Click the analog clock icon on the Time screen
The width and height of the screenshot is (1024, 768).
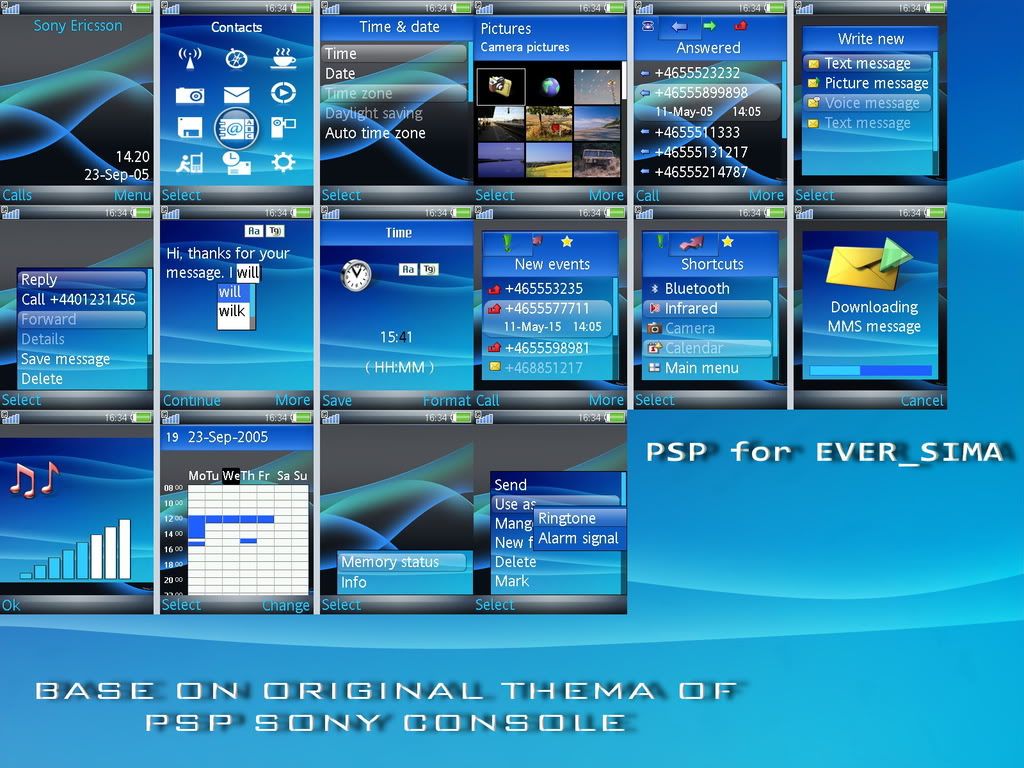[x=356, y=275]
